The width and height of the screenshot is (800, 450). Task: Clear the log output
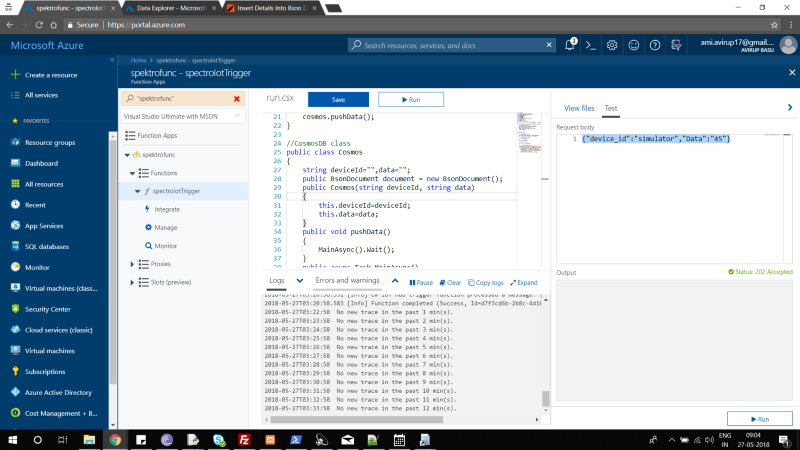[450, 283]
